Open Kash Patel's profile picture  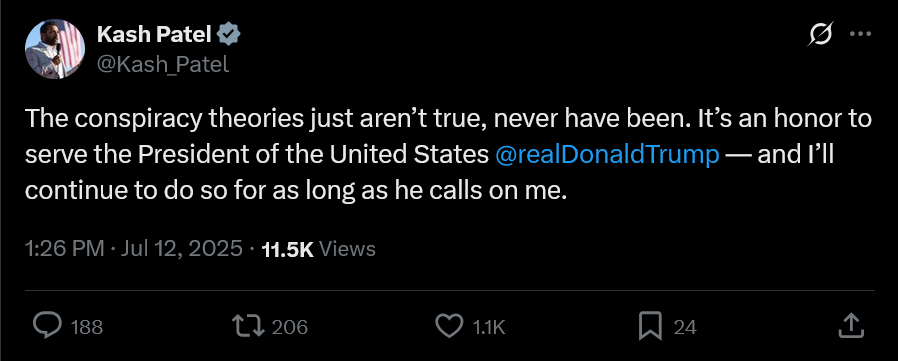point(55,49)
